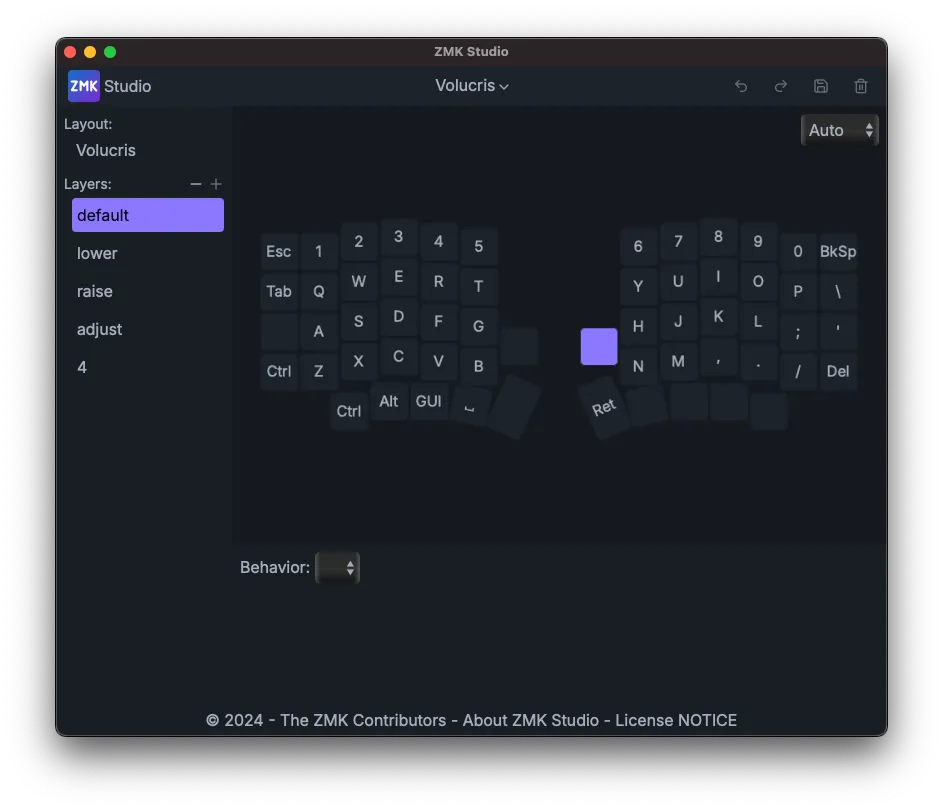Select the lower layer
Screen dimensions: 943x810
tap(148, 253)
